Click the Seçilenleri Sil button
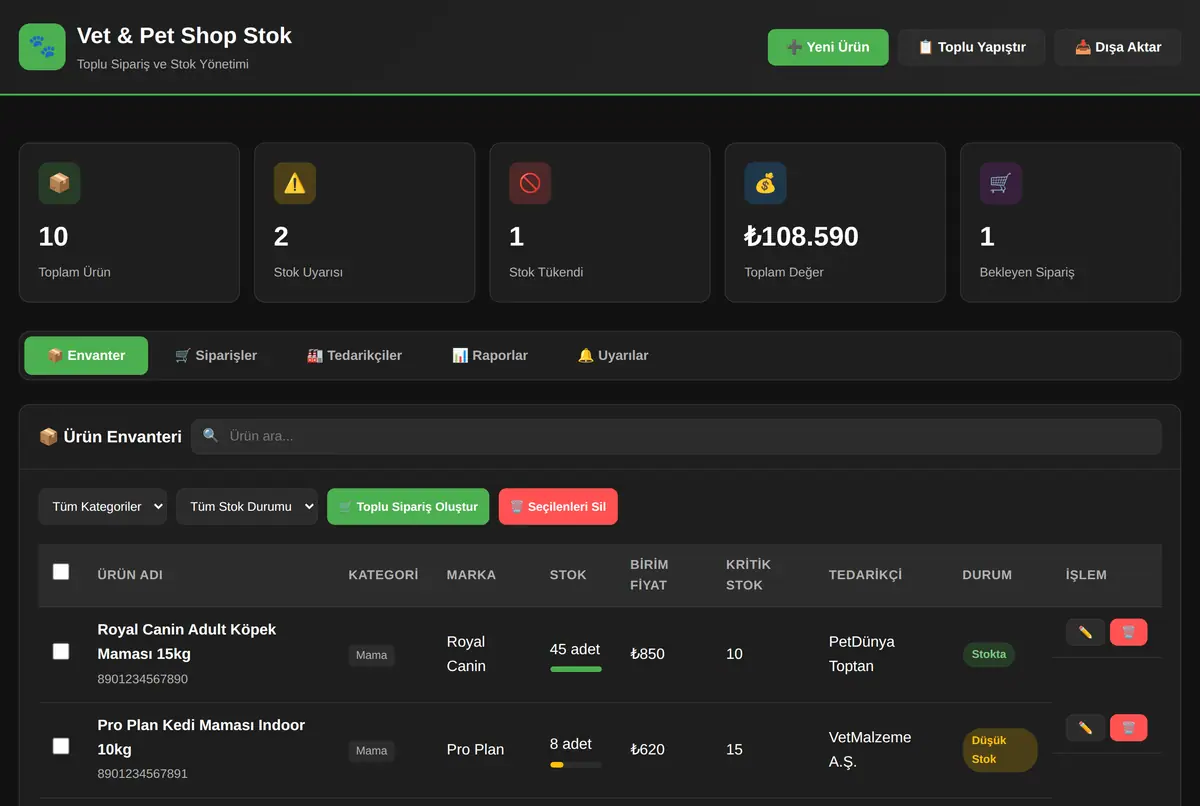The height and width of the screenshot is (806, 1200). coord(558,506)
